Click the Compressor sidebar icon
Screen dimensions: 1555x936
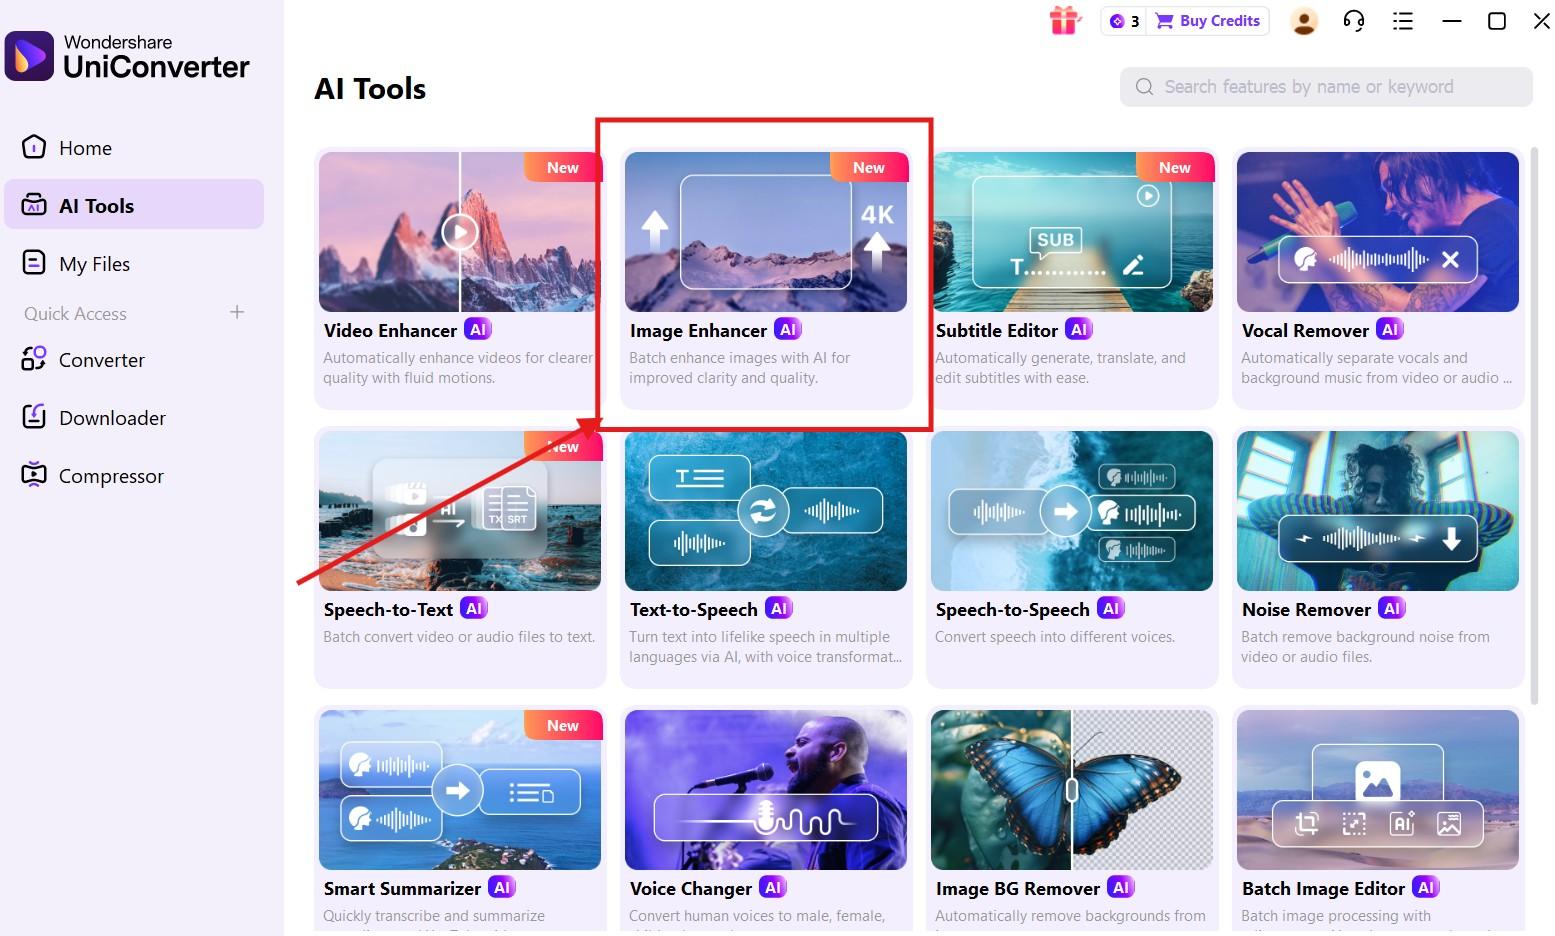point(34,475)
